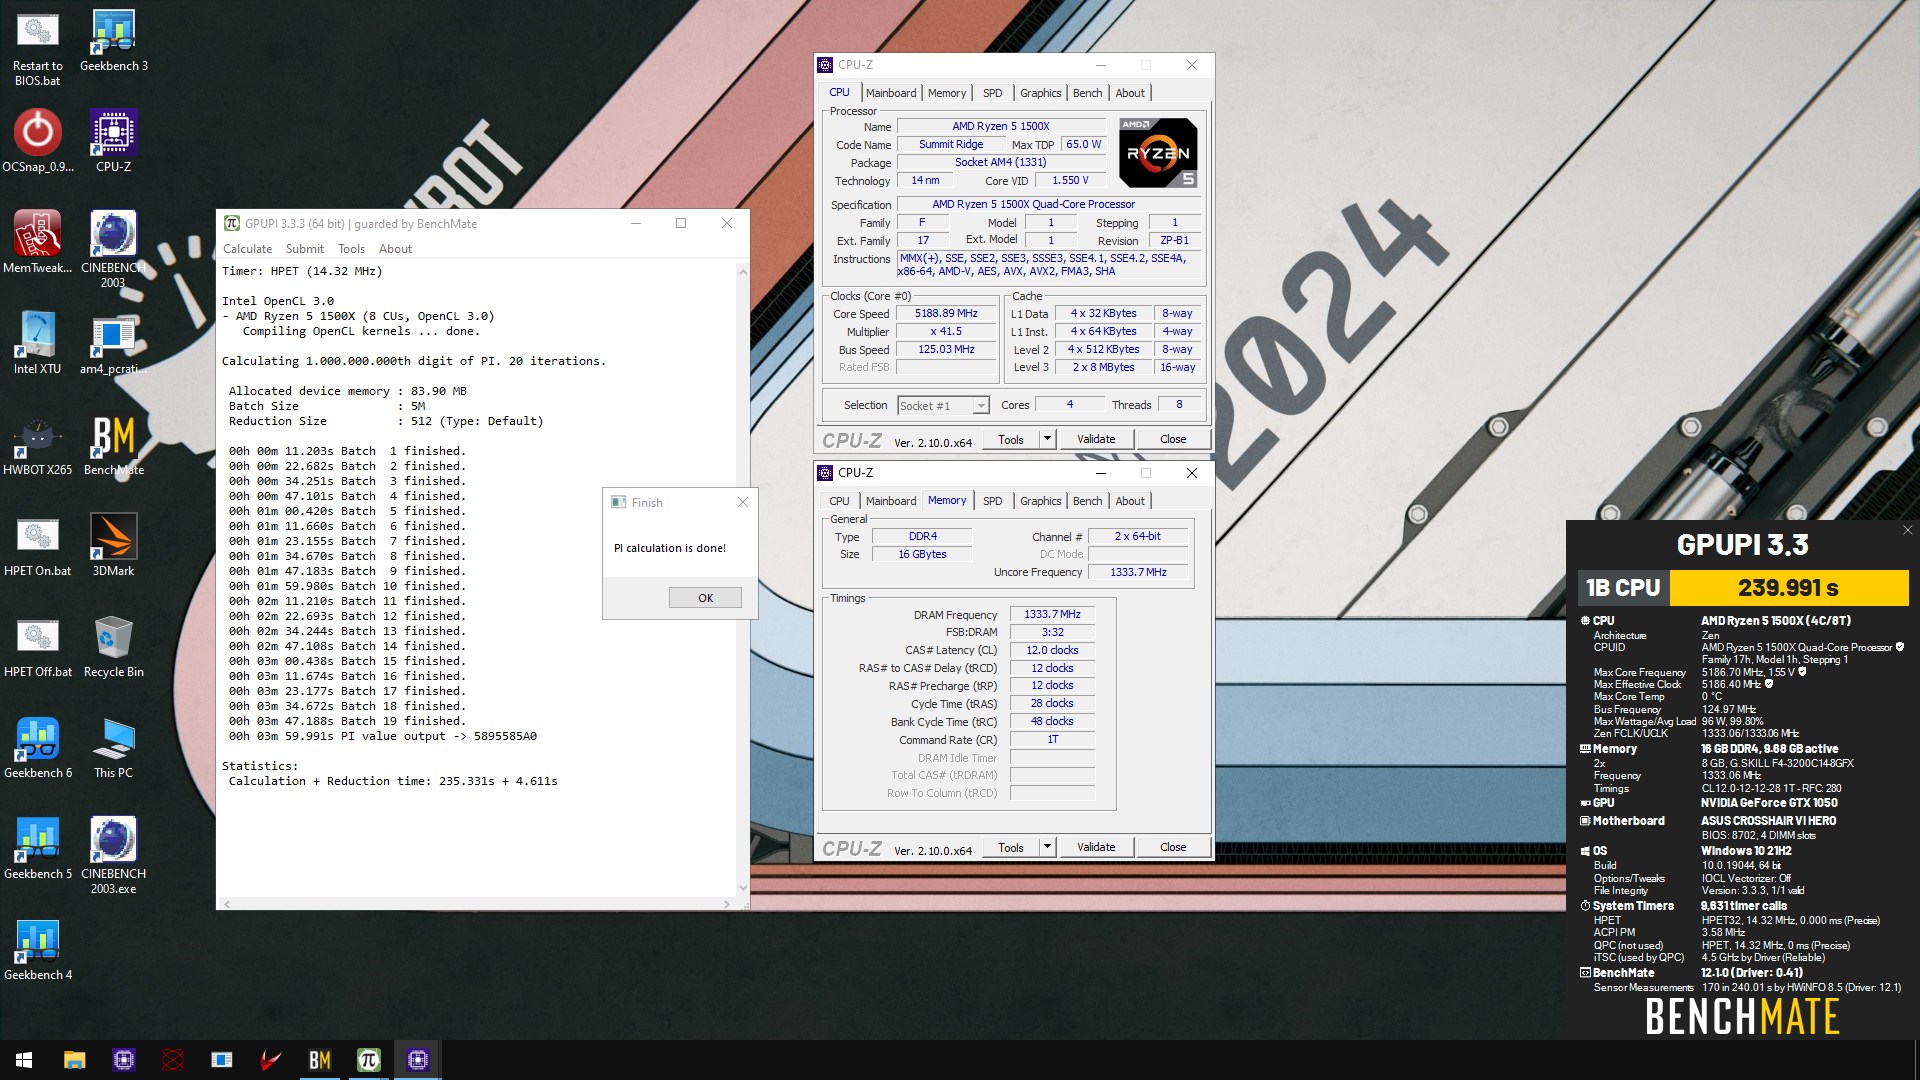Click the red checkmark taskbar icon
This screenshot has height=1080, width=1920.
[271, 1060]
